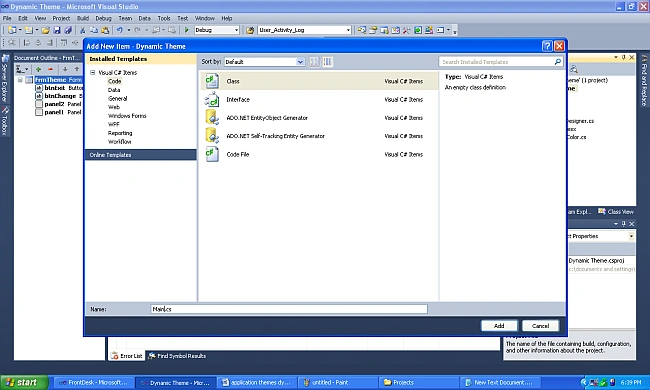Click the Redo arrow icon
This screenshot has width=650, height=390.
(x=137, y=30)
